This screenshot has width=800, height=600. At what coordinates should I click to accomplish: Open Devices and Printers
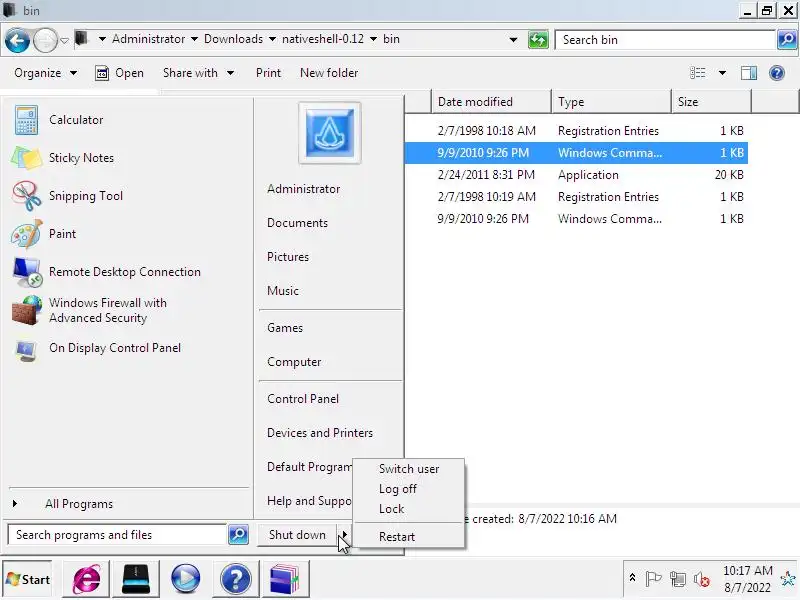pyautogui.click(x=319, y=433)
